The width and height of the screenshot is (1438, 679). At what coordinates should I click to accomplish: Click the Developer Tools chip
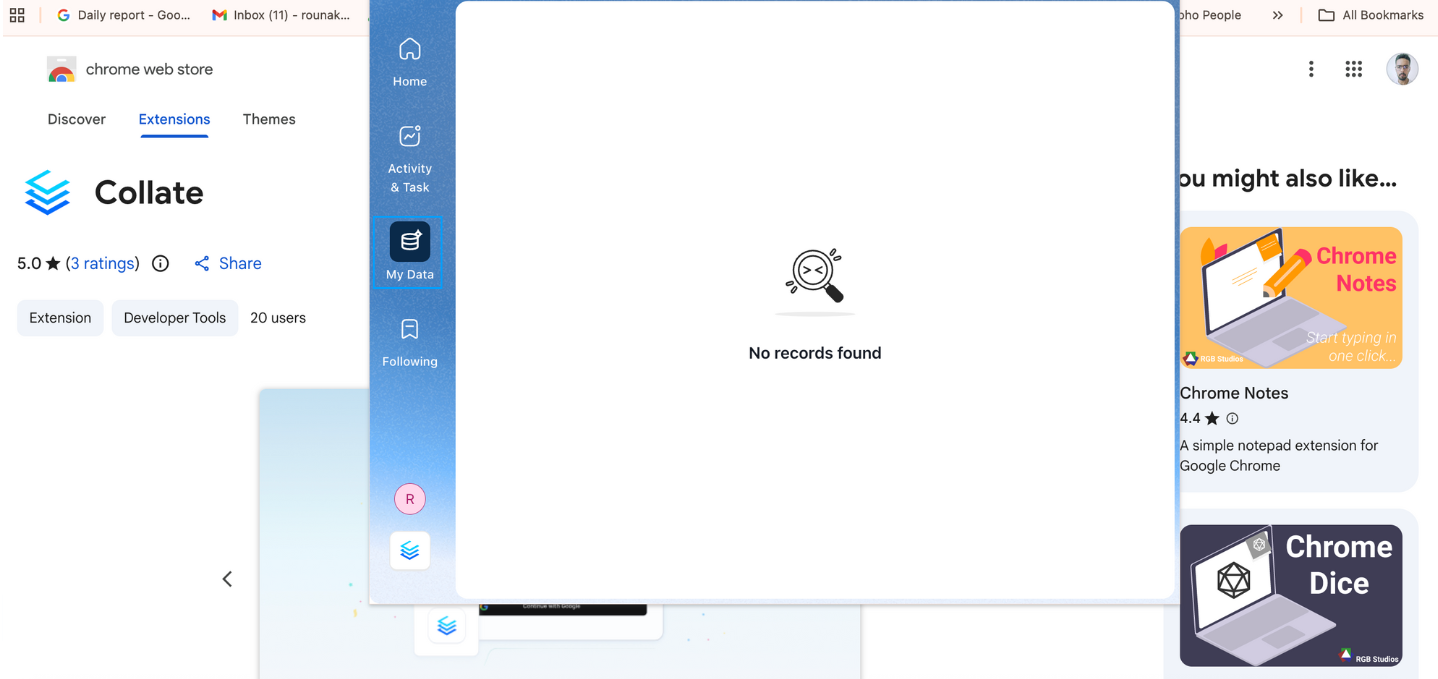point(175,318)
